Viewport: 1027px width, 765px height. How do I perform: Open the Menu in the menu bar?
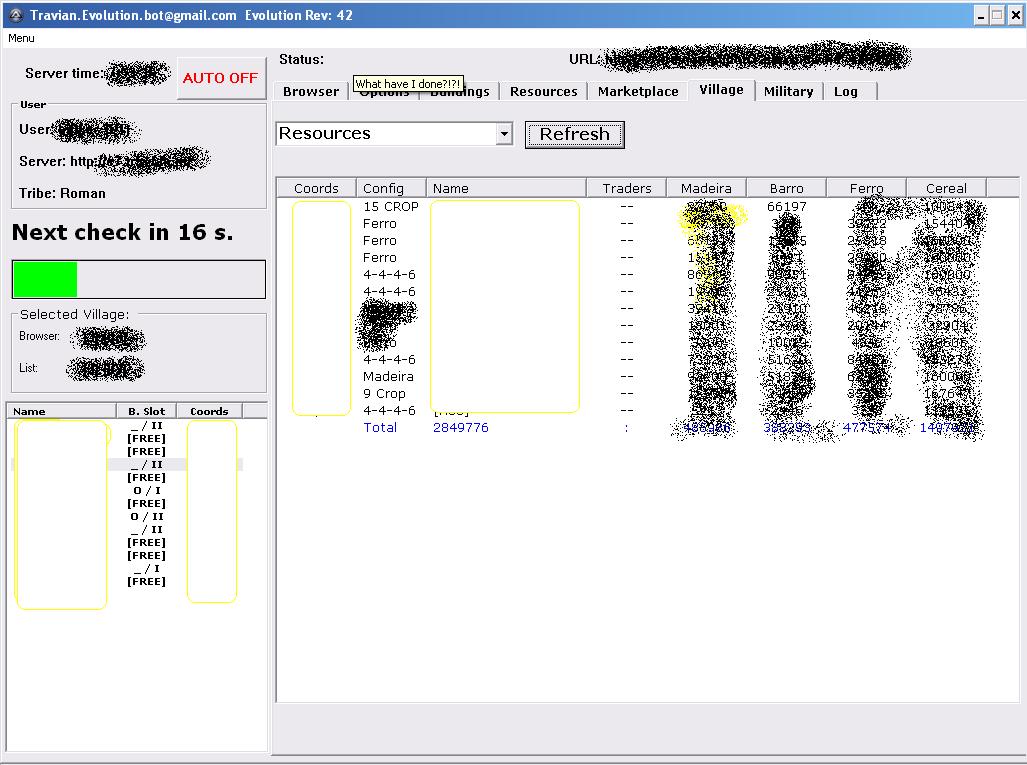pyautogui.click(x=21, y=38)
